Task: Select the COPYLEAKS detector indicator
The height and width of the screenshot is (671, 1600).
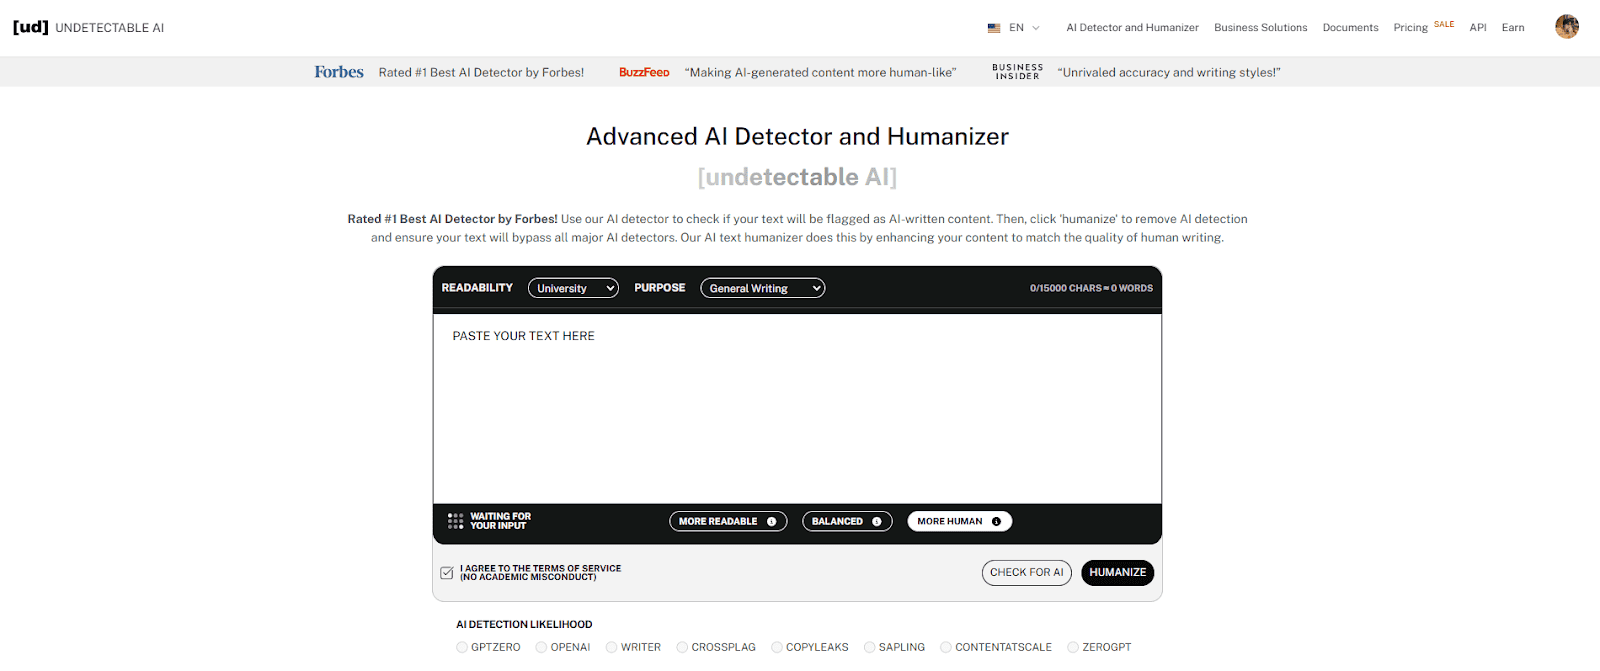Action: 777,647
